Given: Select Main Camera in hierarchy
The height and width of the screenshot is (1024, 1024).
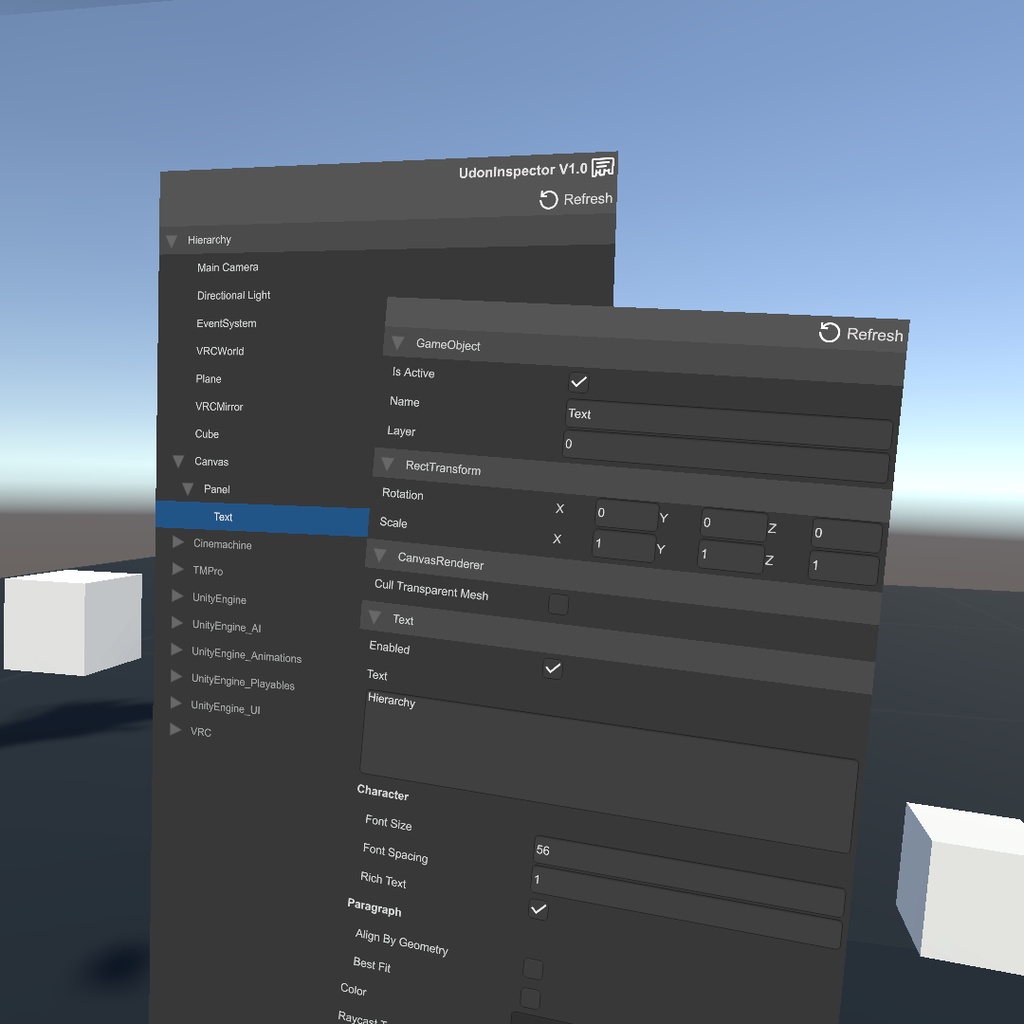Looking at the screenshot, I should tap(228, 267).
